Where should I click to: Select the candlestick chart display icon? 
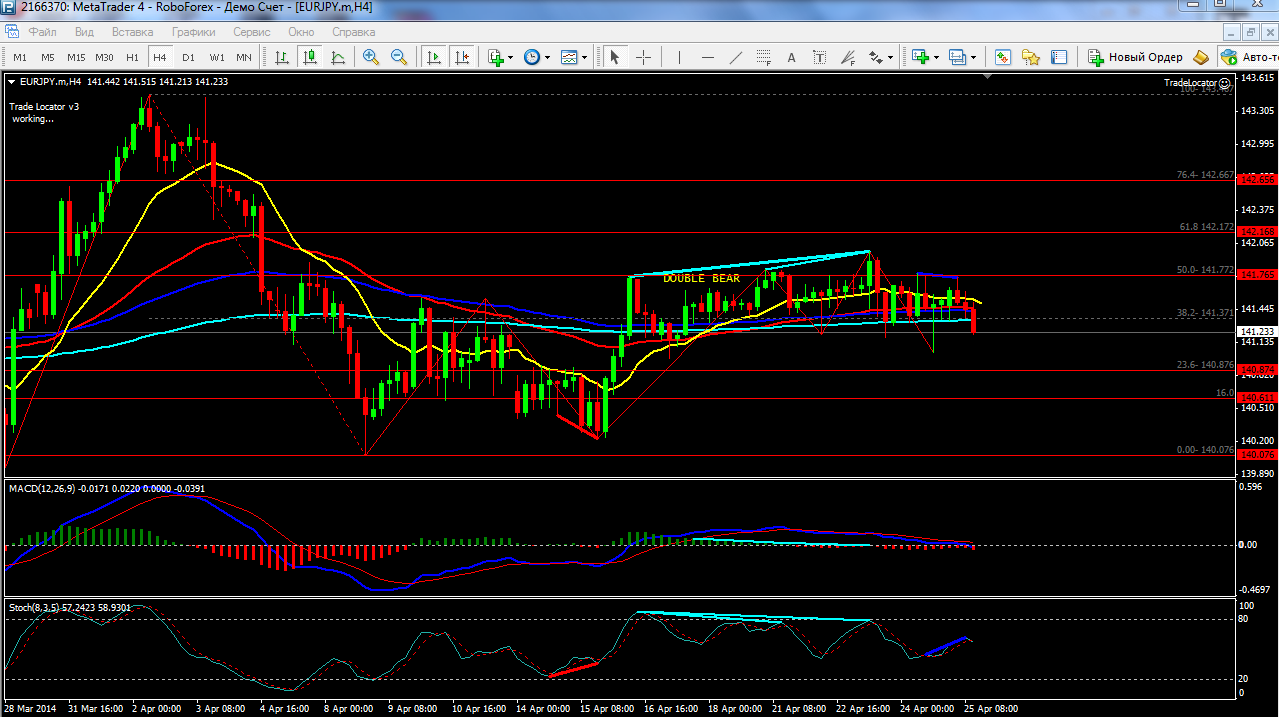click(x=311, y=57)
